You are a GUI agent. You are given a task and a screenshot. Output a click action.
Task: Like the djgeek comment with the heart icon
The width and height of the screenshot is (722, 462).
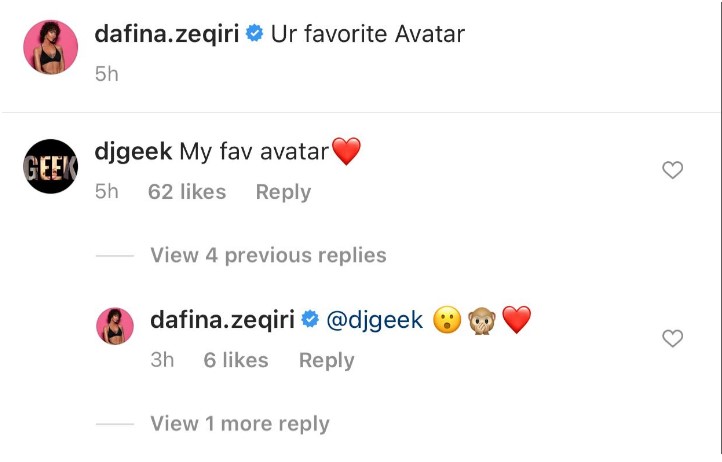tap(673, 171)
